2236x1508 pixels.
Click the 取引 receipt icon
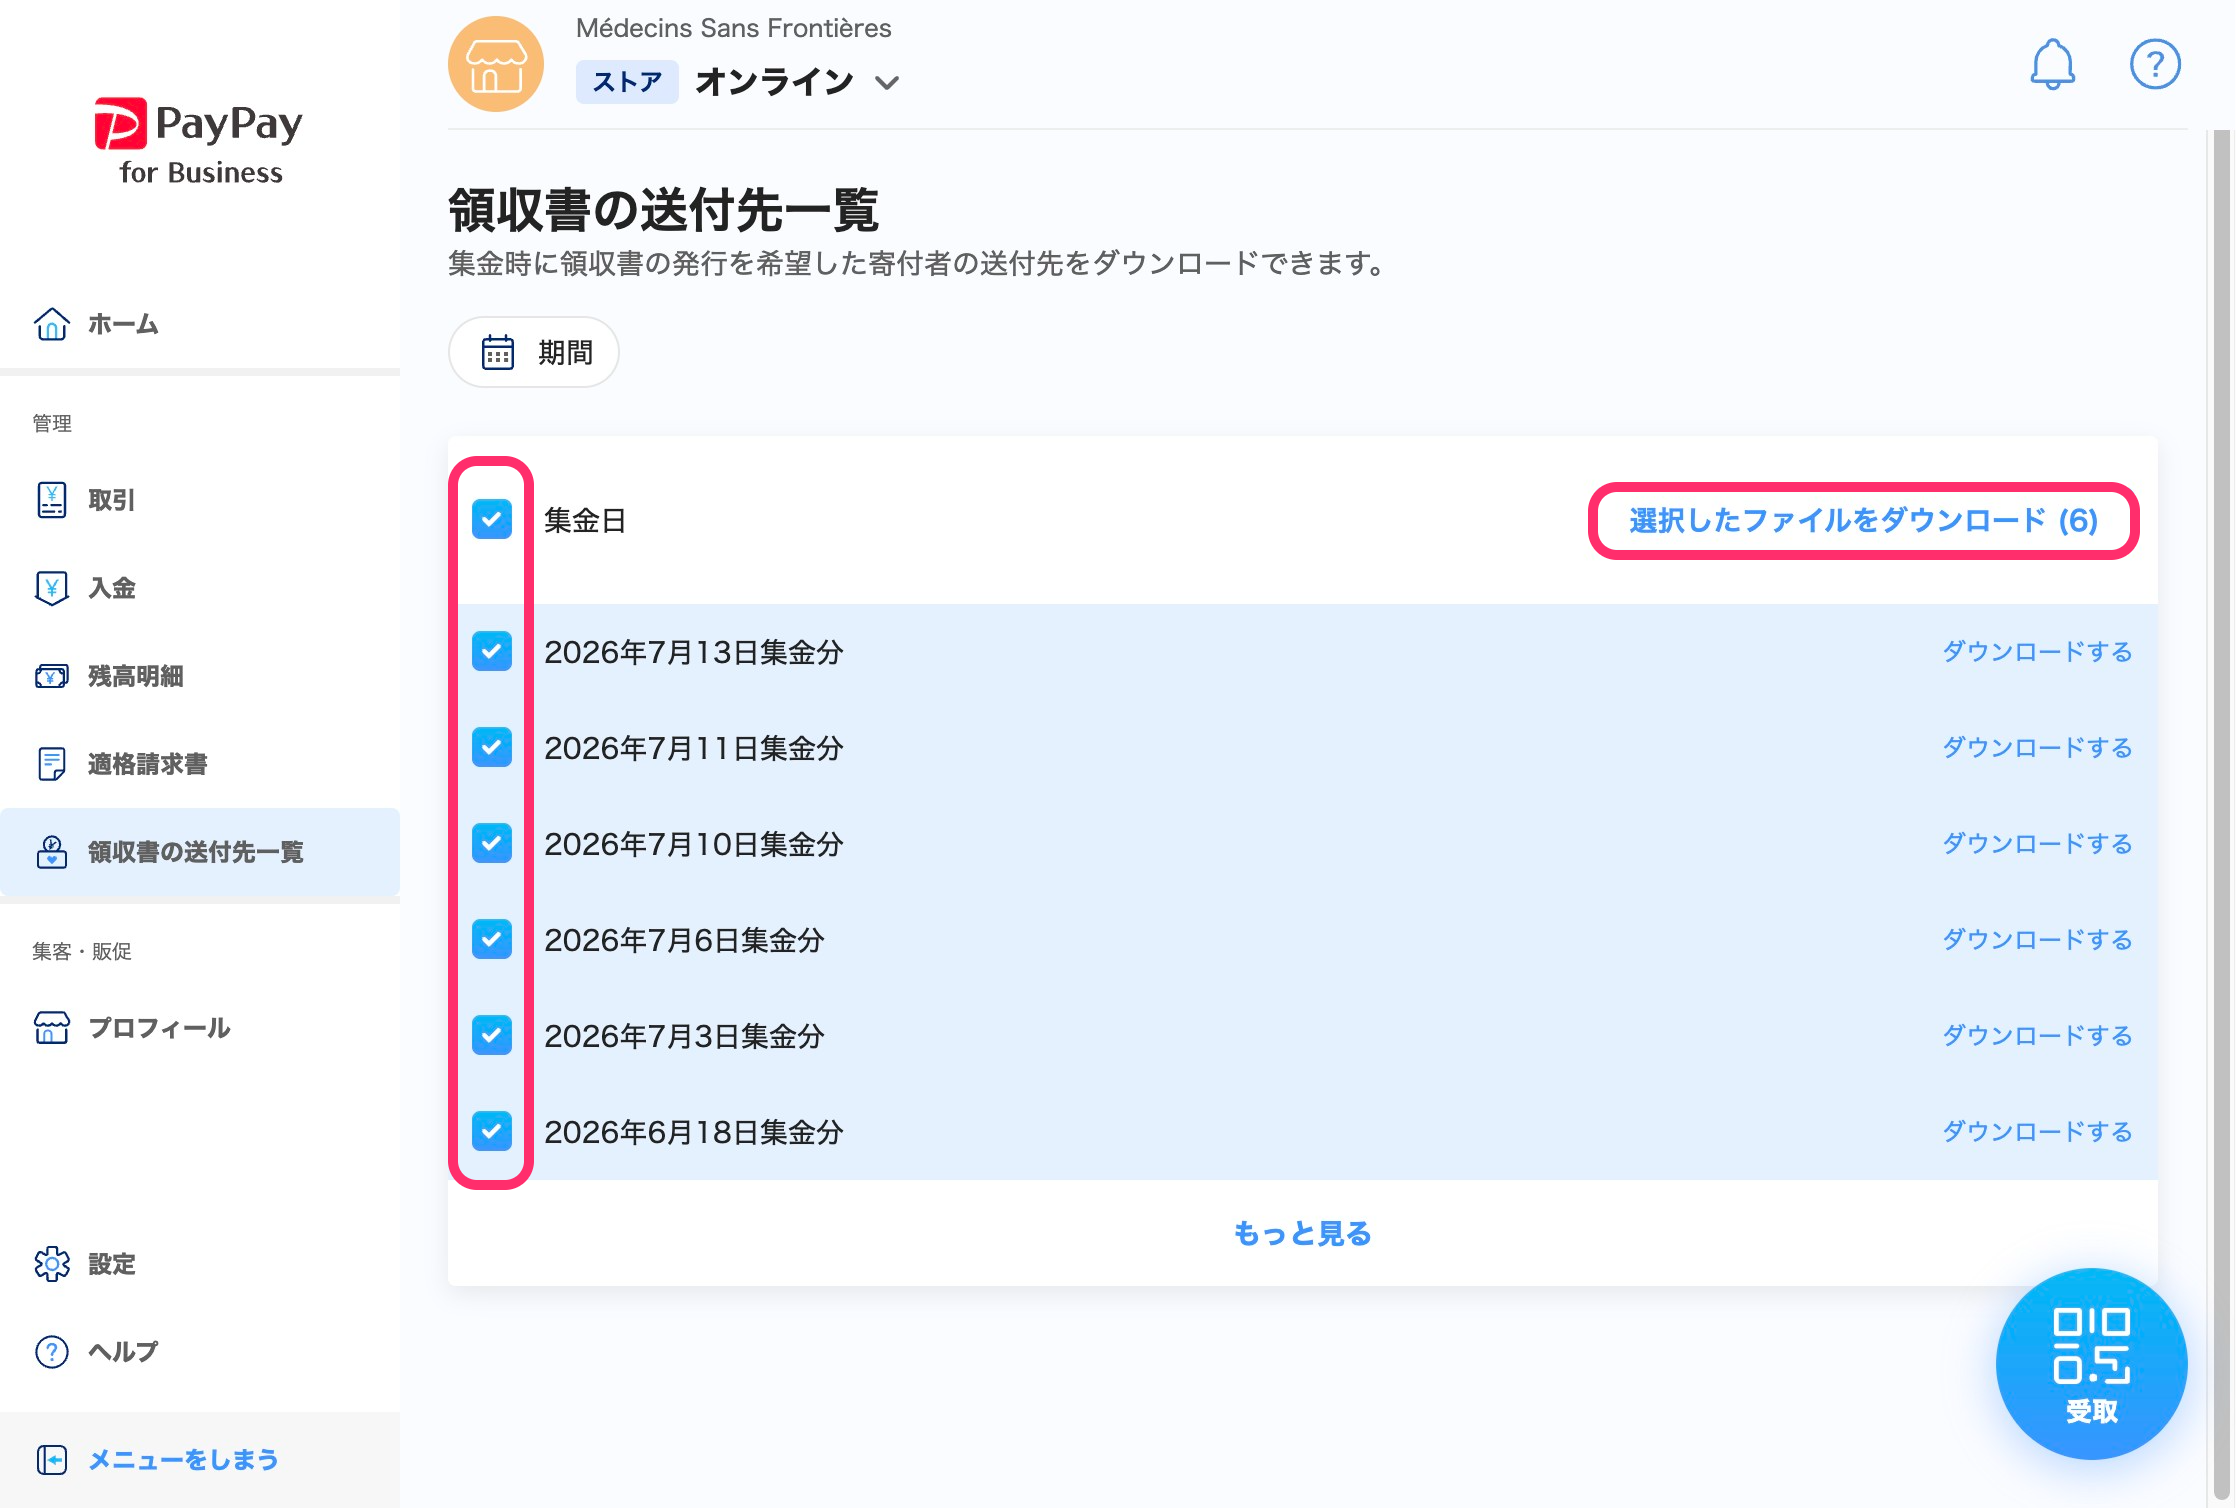tap(52, 500)
